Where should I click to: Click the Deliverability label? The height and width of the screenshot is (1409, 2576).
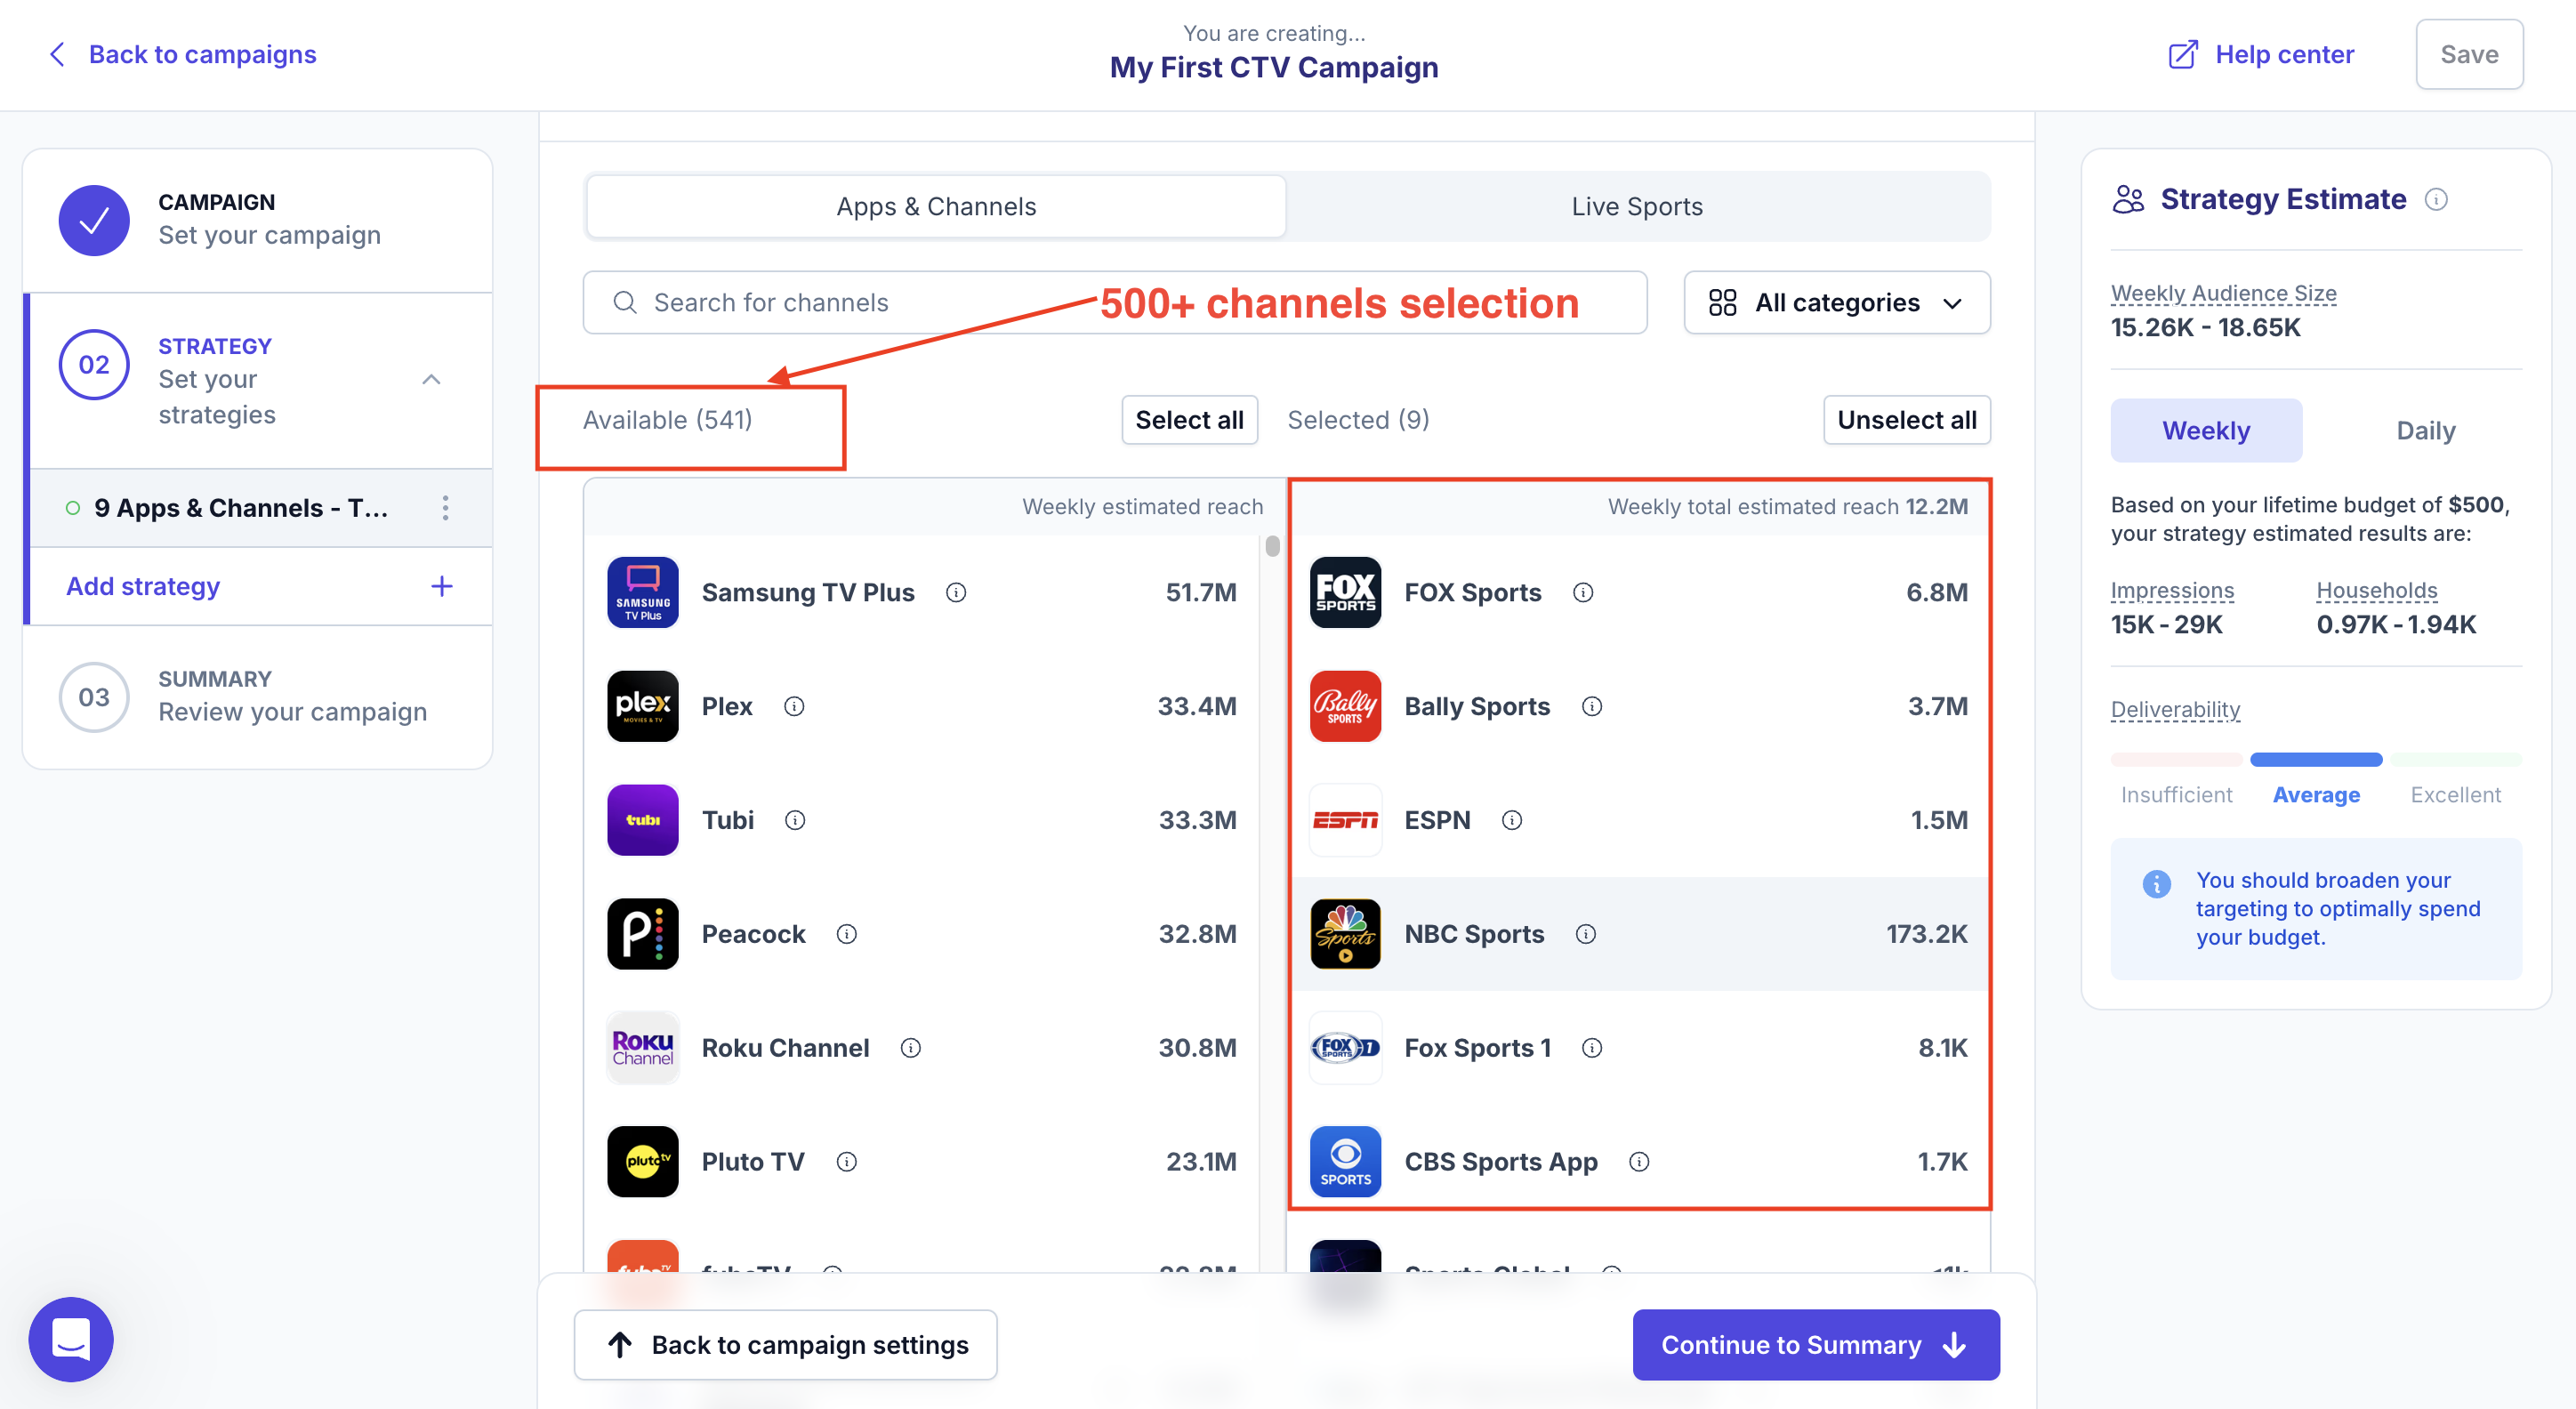click(x=2175, y=710)
